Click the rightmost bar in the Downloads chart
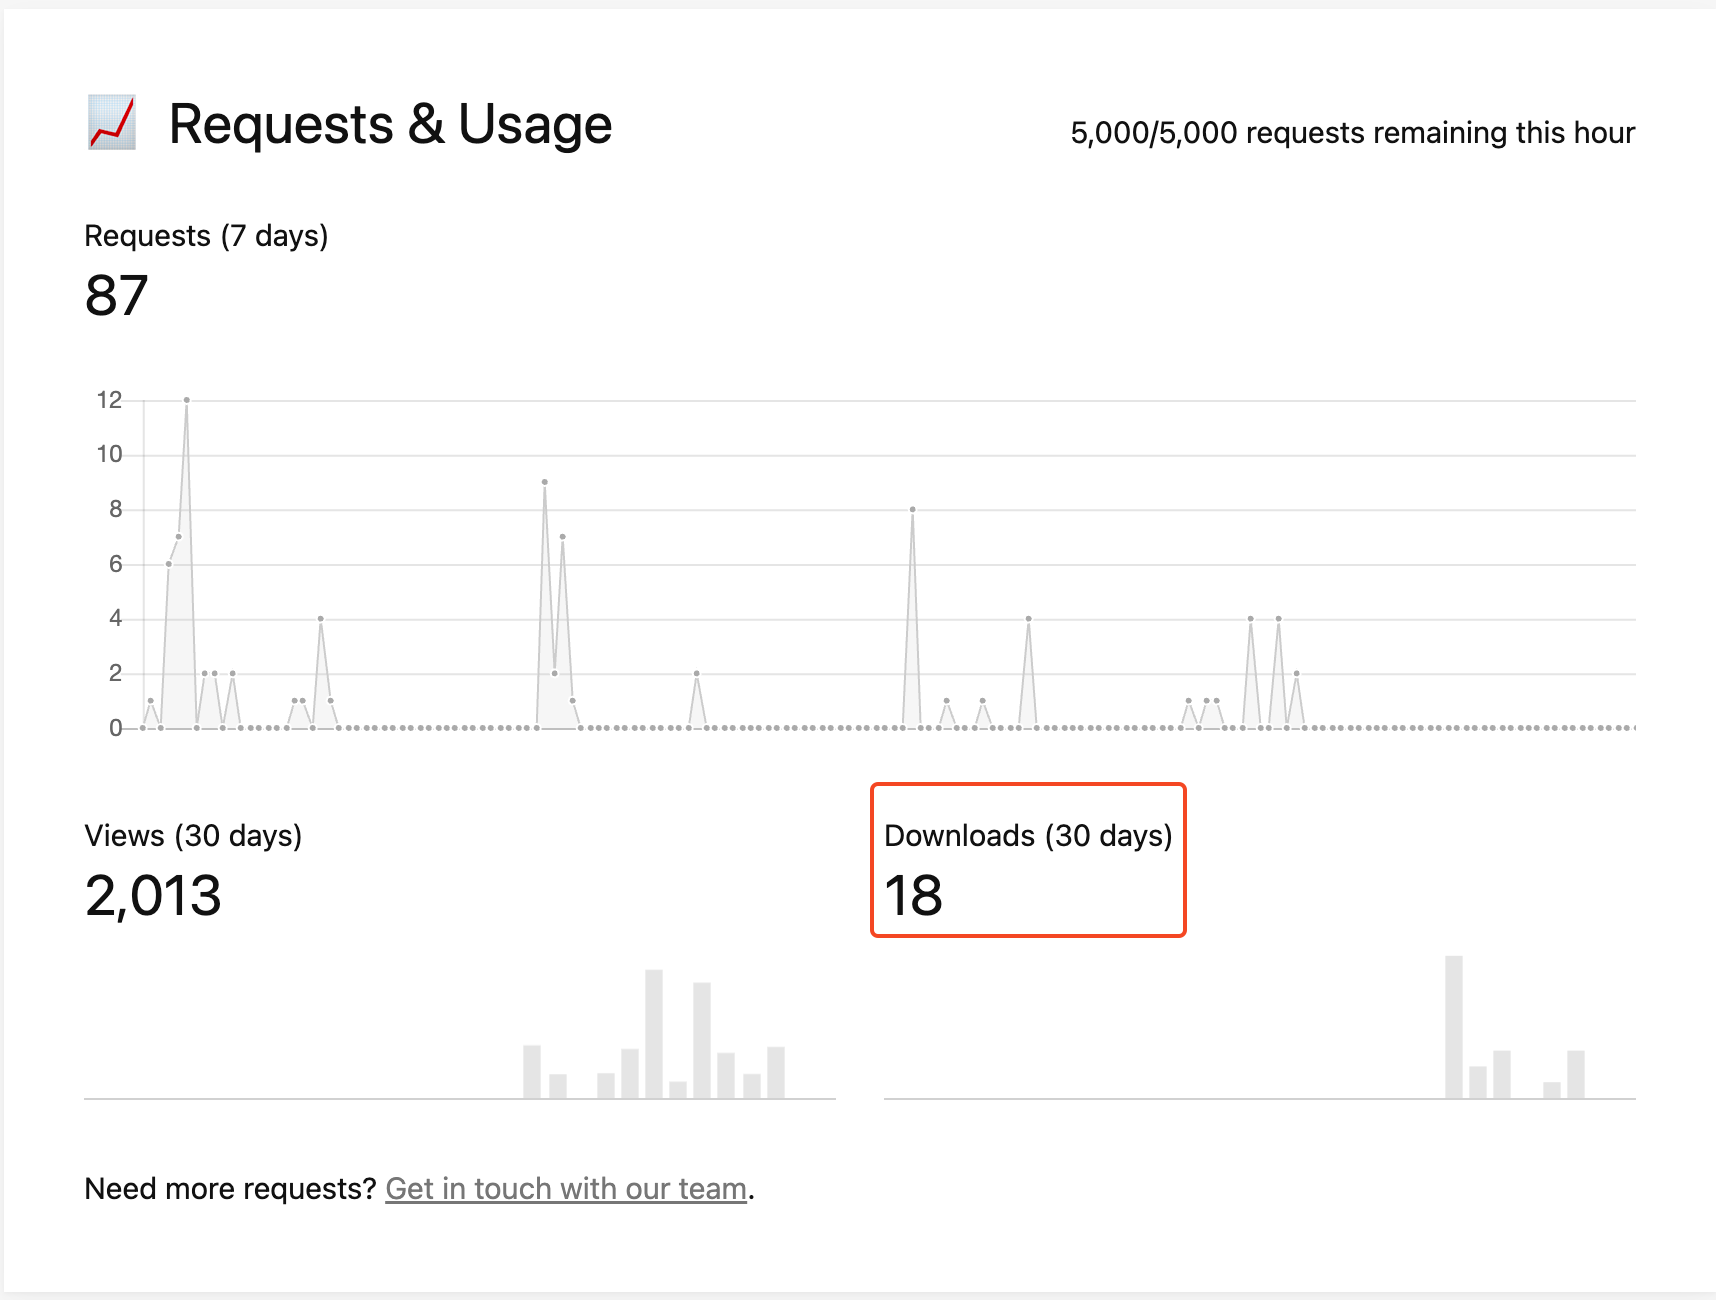This screenshot has width=1716, height=1300. click(1576, 1074)
